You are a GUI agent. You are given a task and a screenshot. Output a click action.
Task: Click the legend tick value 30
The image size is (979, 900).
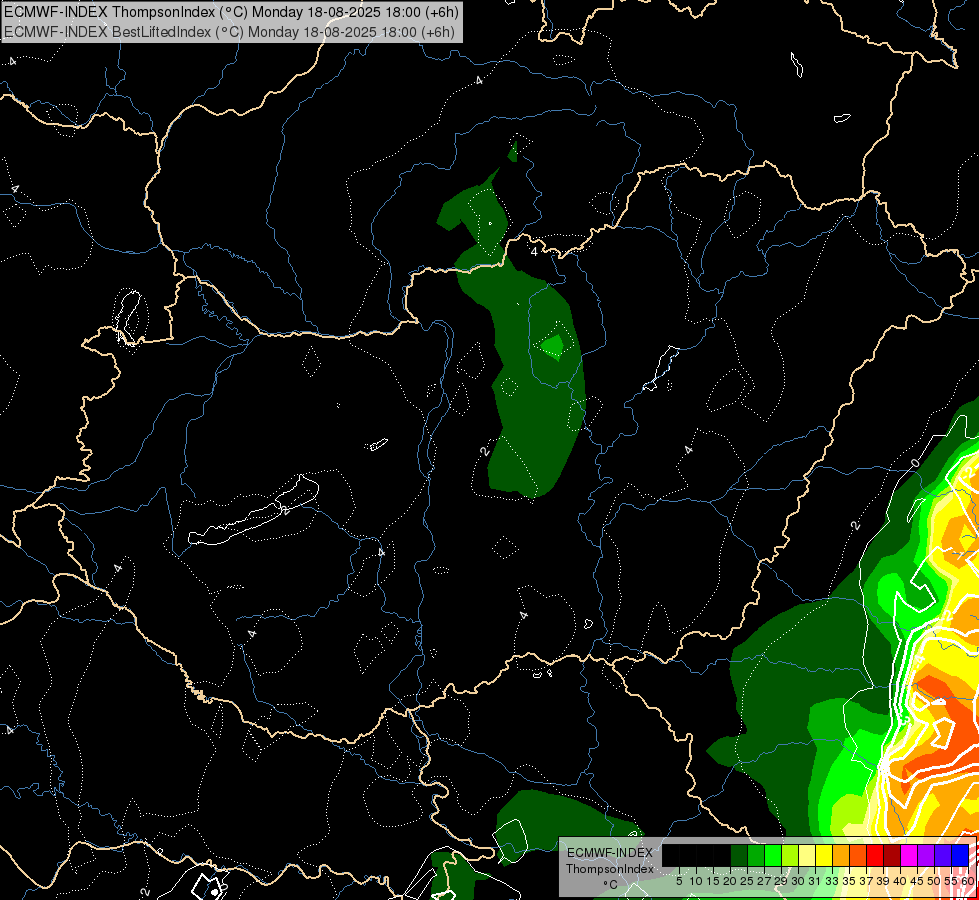pyautogui.click(x=798, y=881)
